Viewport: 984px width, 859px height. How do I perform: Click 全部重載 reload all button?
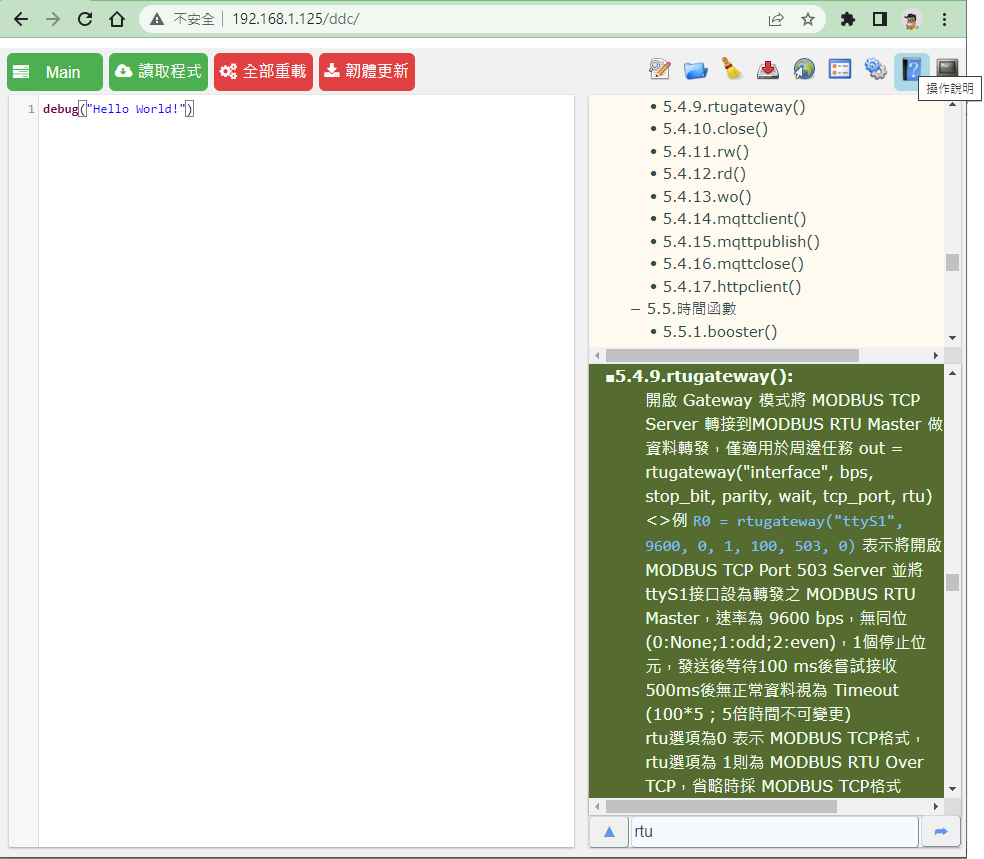(264, 72)
